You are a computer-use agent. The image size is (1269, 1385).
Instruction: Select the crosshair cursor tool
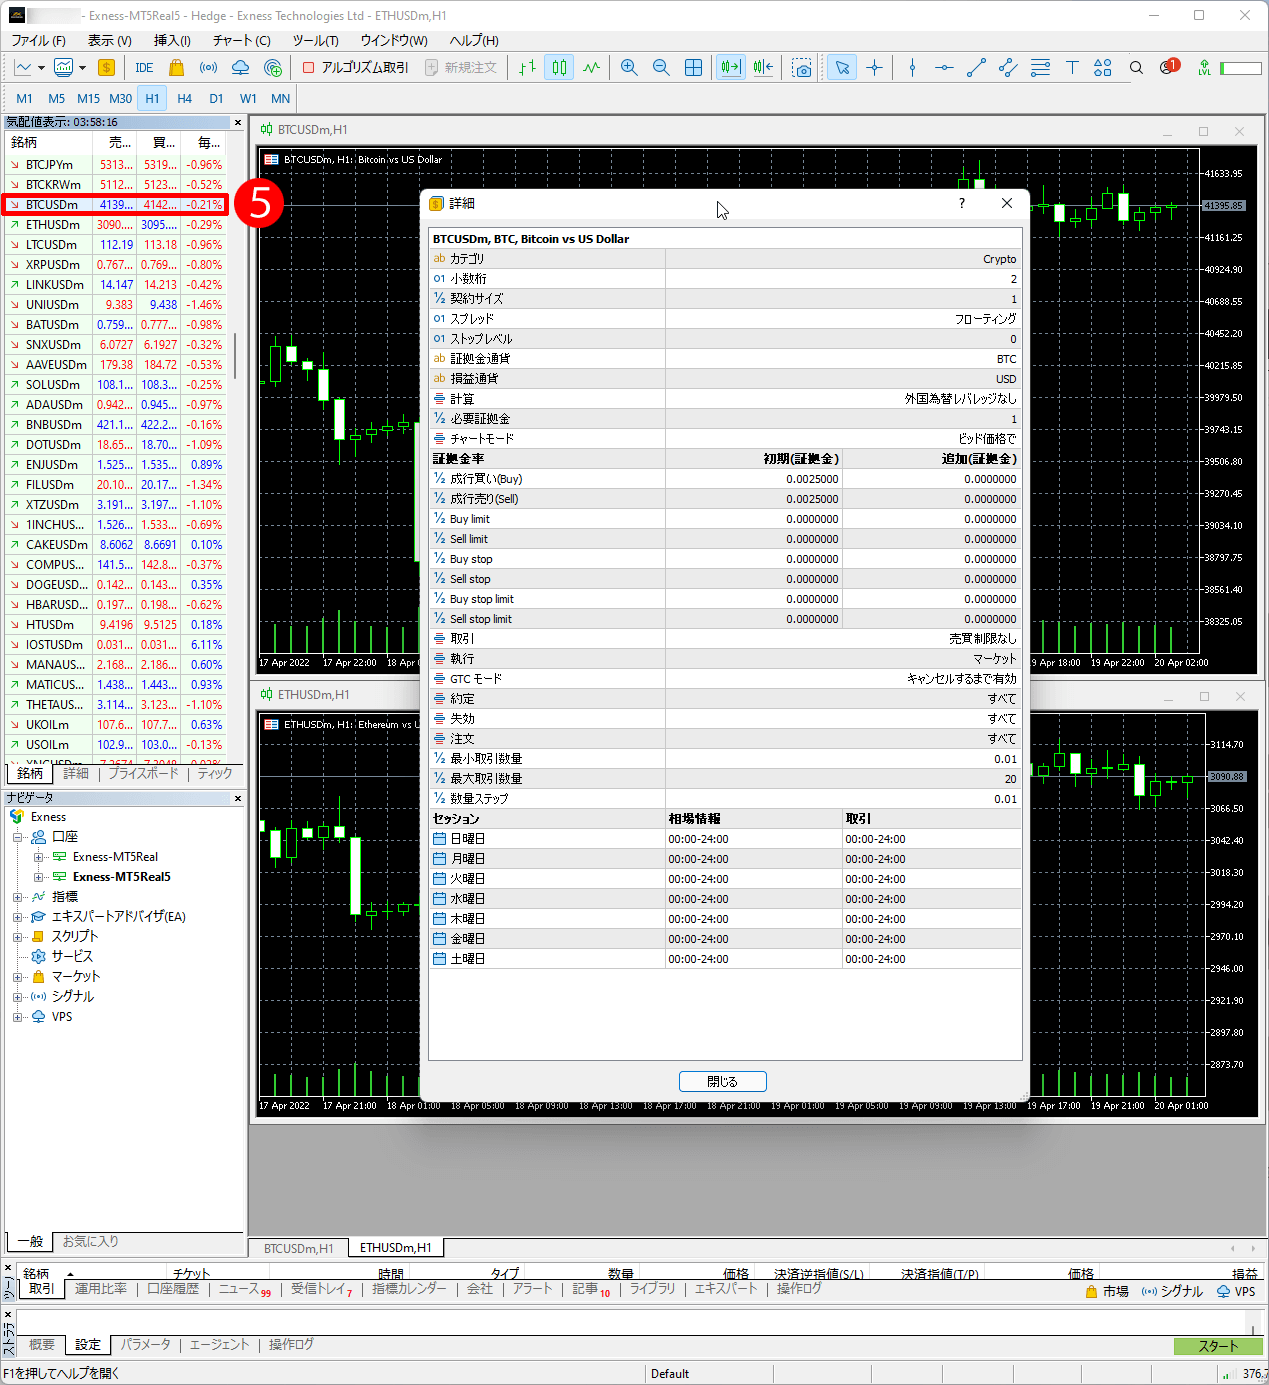[875, 68]
